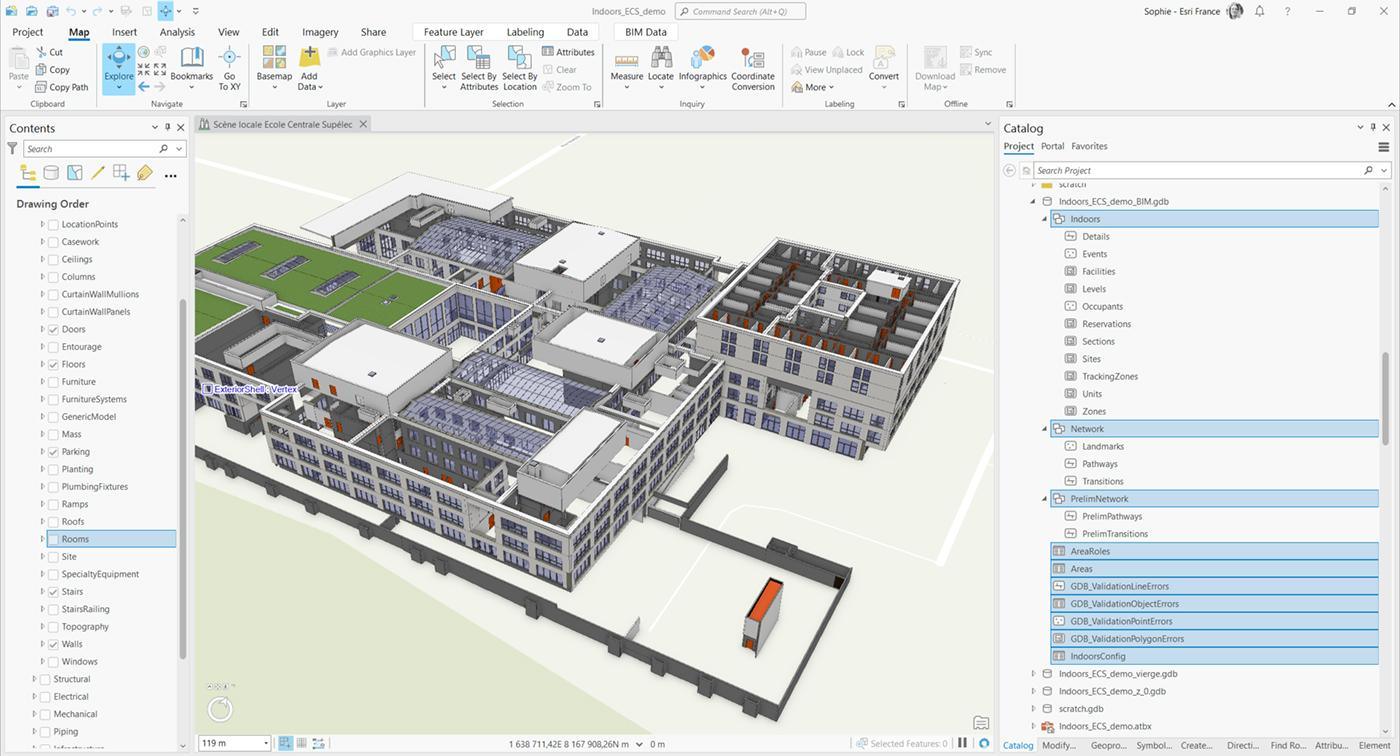Switch Contents to List By Editing

point(98,173)
